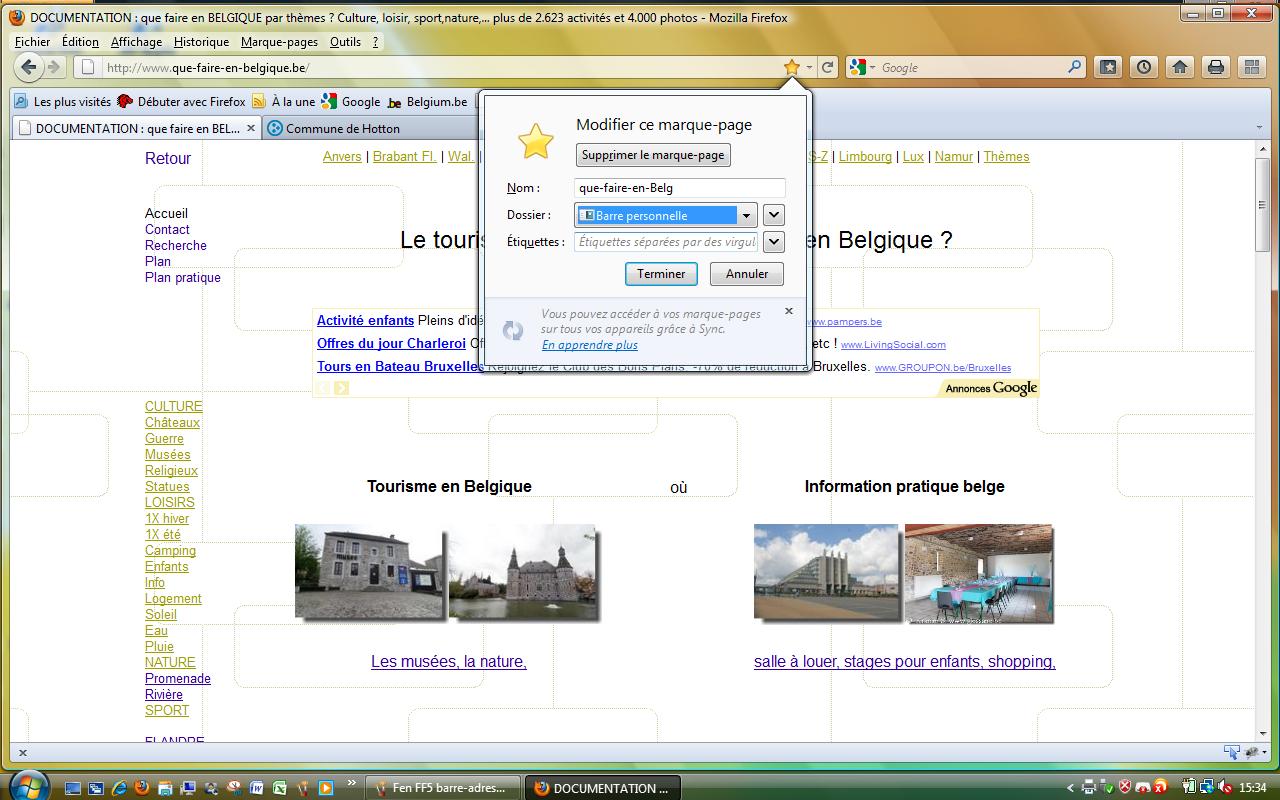This screenshot has height=800, width=1280.
Task: Click the Activité enfants ad link
Action: click(x=365, y=321)
